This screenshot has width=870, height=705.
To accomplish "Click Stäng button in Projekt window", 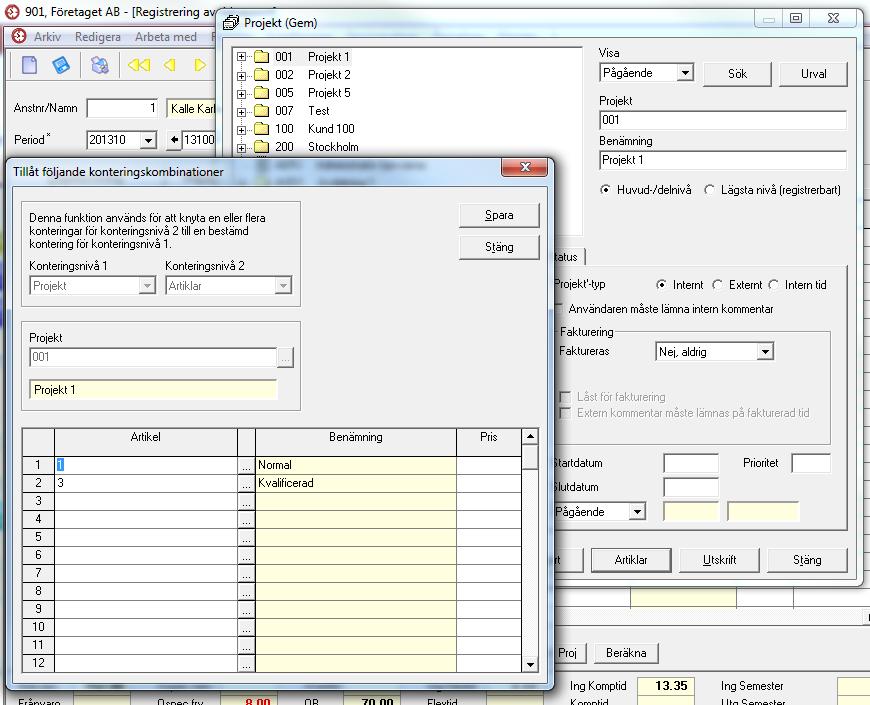I will point(807,560).
